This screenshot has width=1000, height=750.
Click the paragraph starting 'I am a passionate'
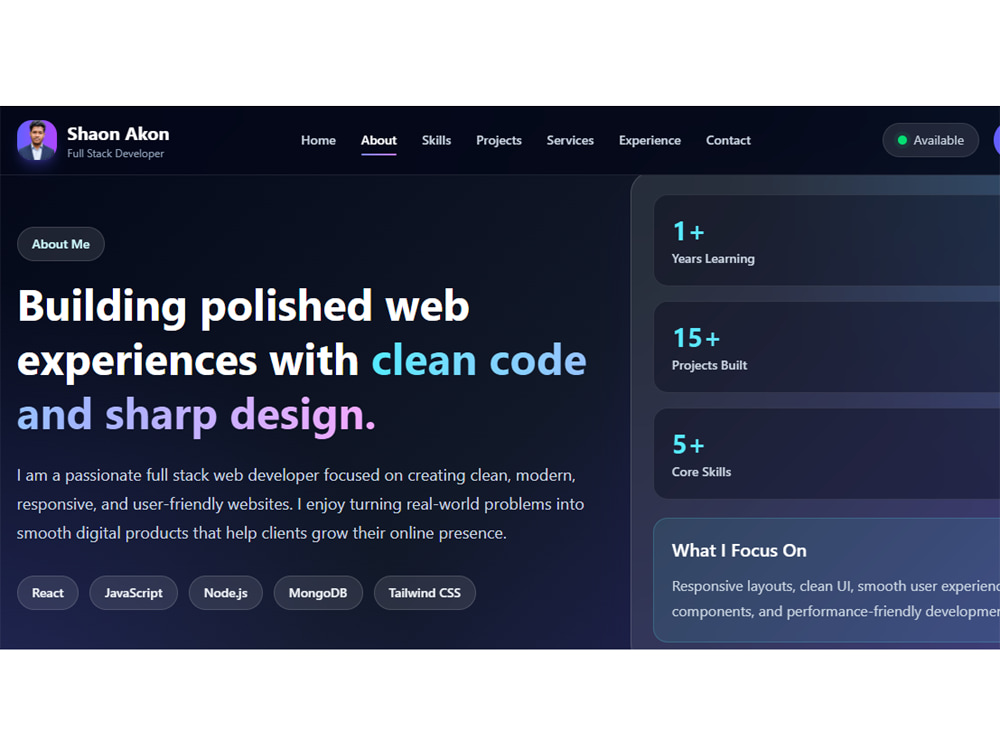(300, 504)
